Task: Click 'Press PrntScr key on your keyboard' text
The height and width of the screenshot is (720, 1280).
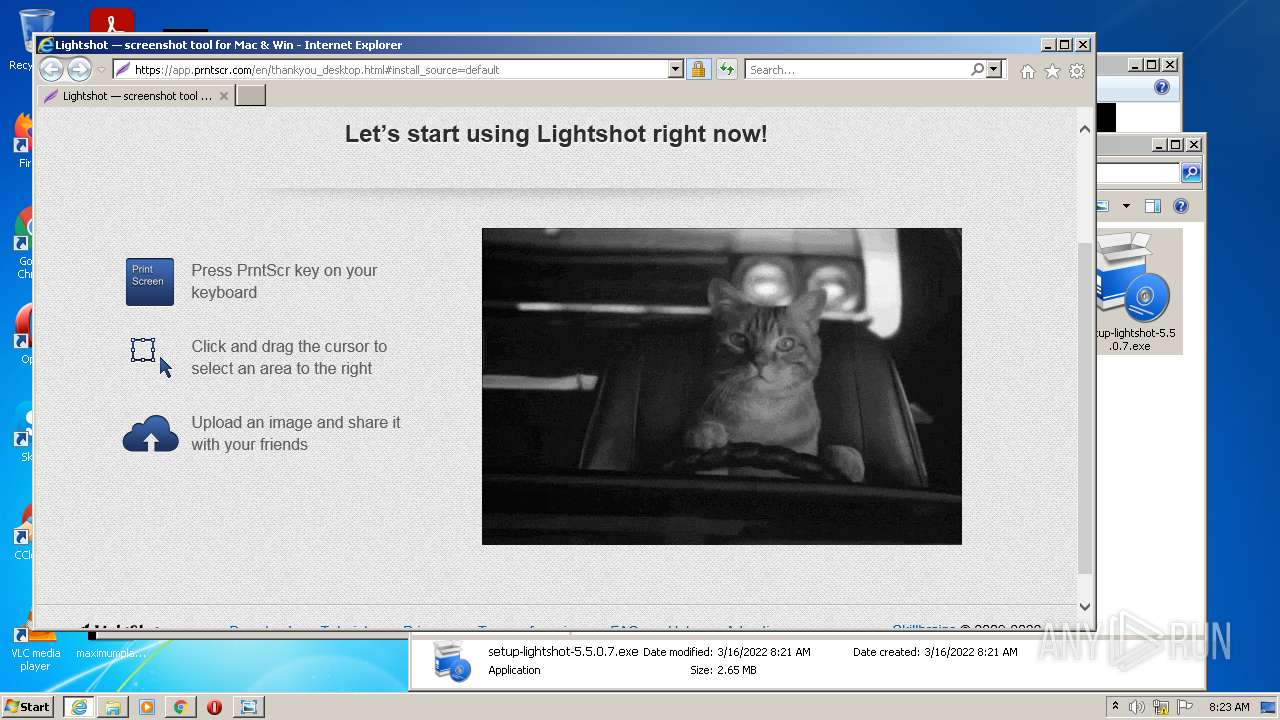Action: pyautogui.click(x=284, y=281)
